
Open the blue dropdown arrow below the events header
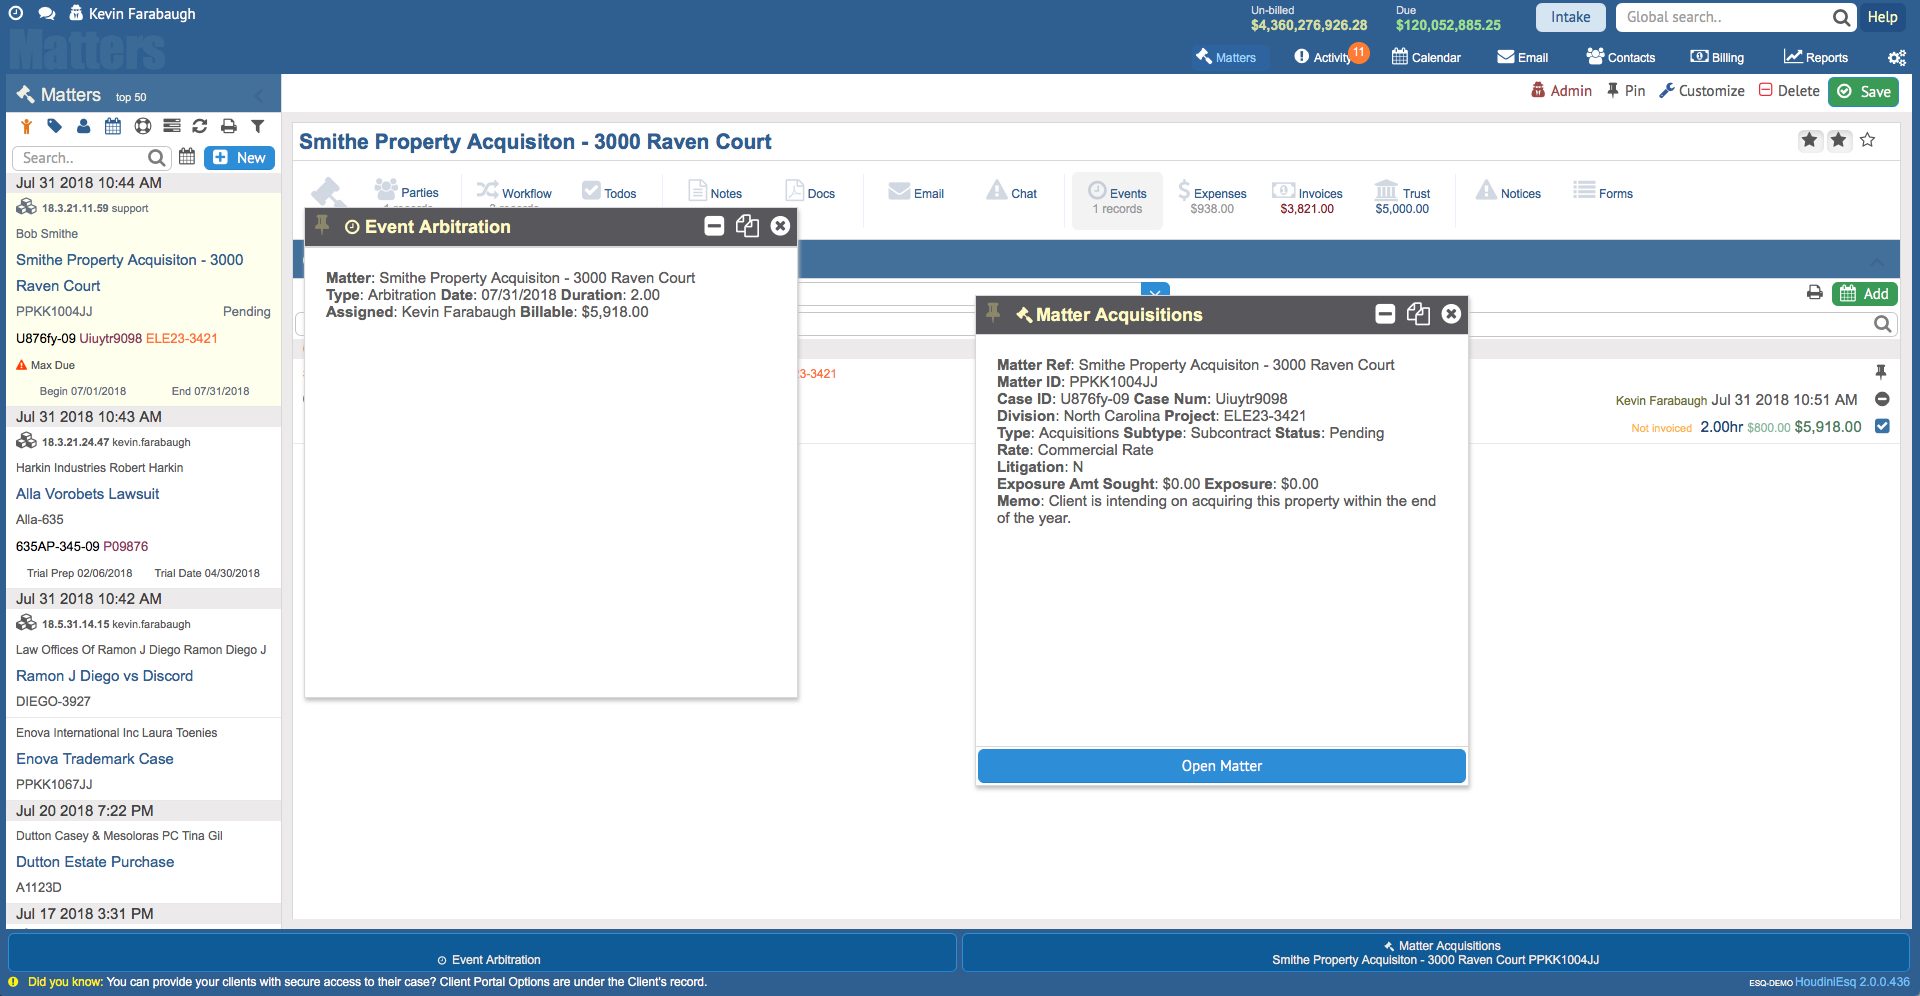[x=1155, y=290]
